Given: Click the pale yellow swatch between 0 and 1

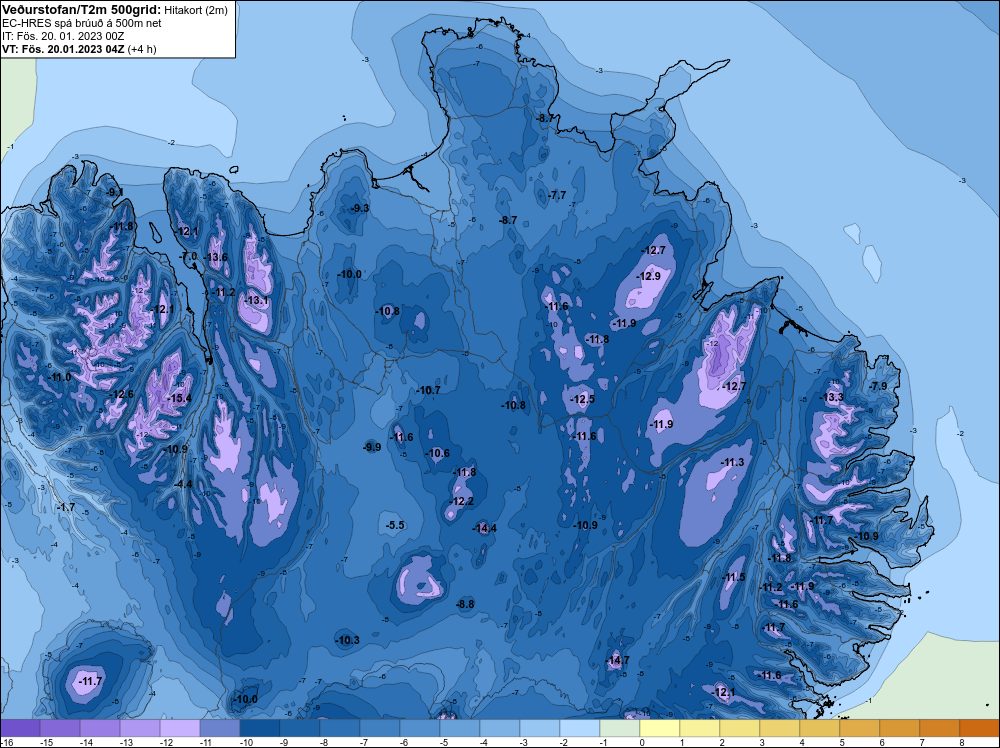Looking at the screenshot, I should click(660, 728).
